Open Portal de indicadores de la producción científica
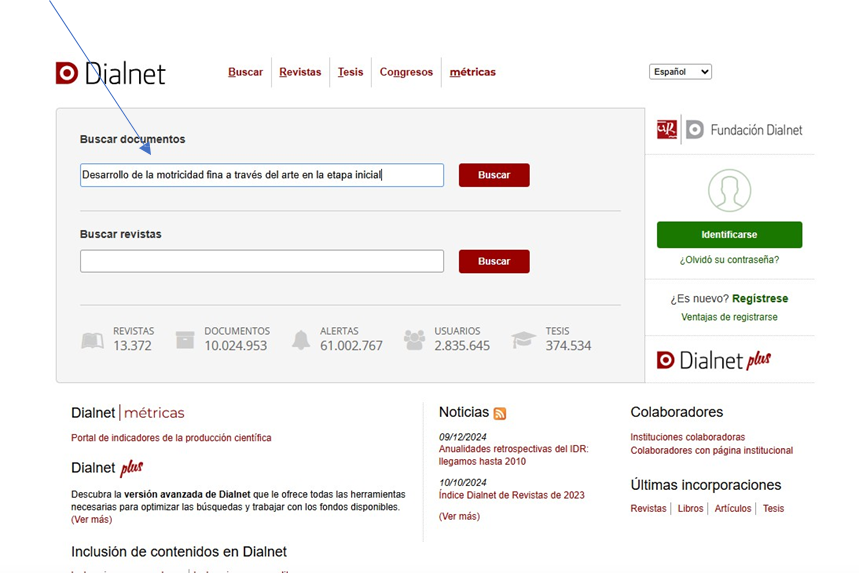Image resolution: width=859 pixels, height=573 pixels. (x=171, y=438)
